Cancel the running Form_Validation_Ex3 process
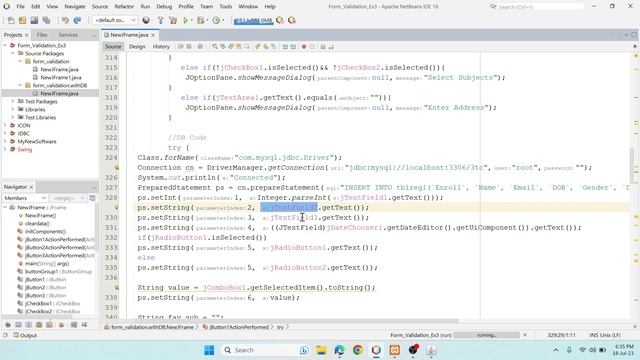 (x=525, y=335)
